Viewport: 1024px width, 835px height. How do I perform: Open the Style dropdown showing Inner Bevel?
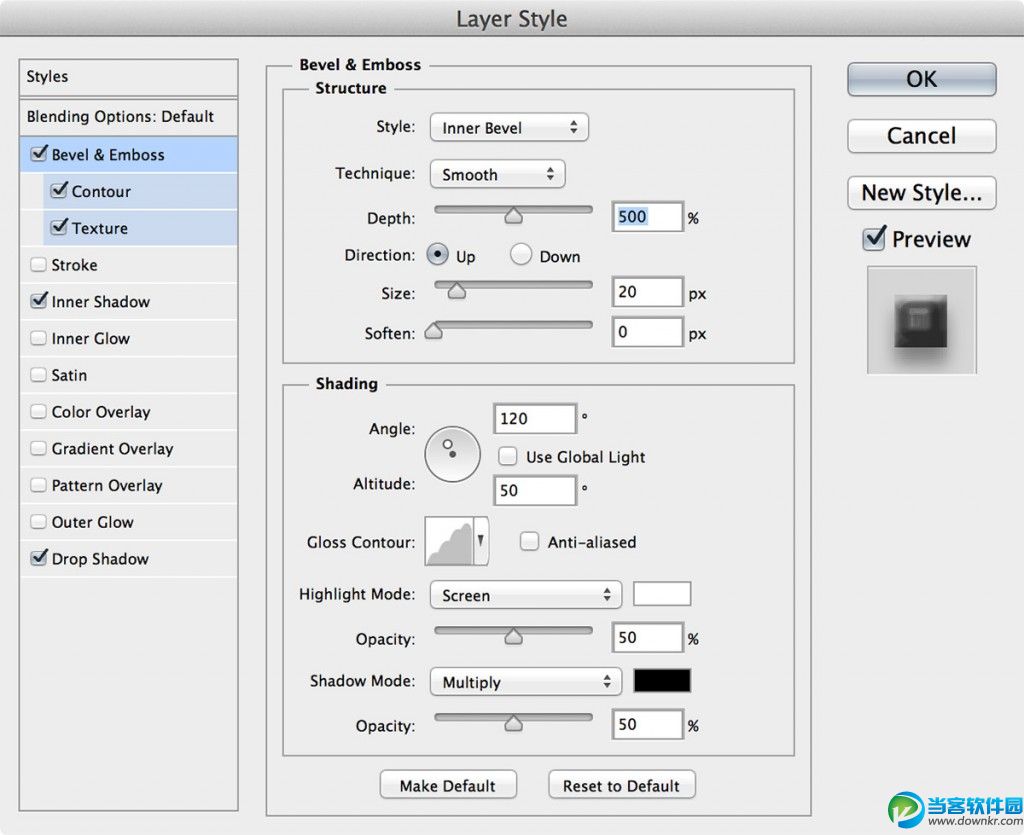509,127
